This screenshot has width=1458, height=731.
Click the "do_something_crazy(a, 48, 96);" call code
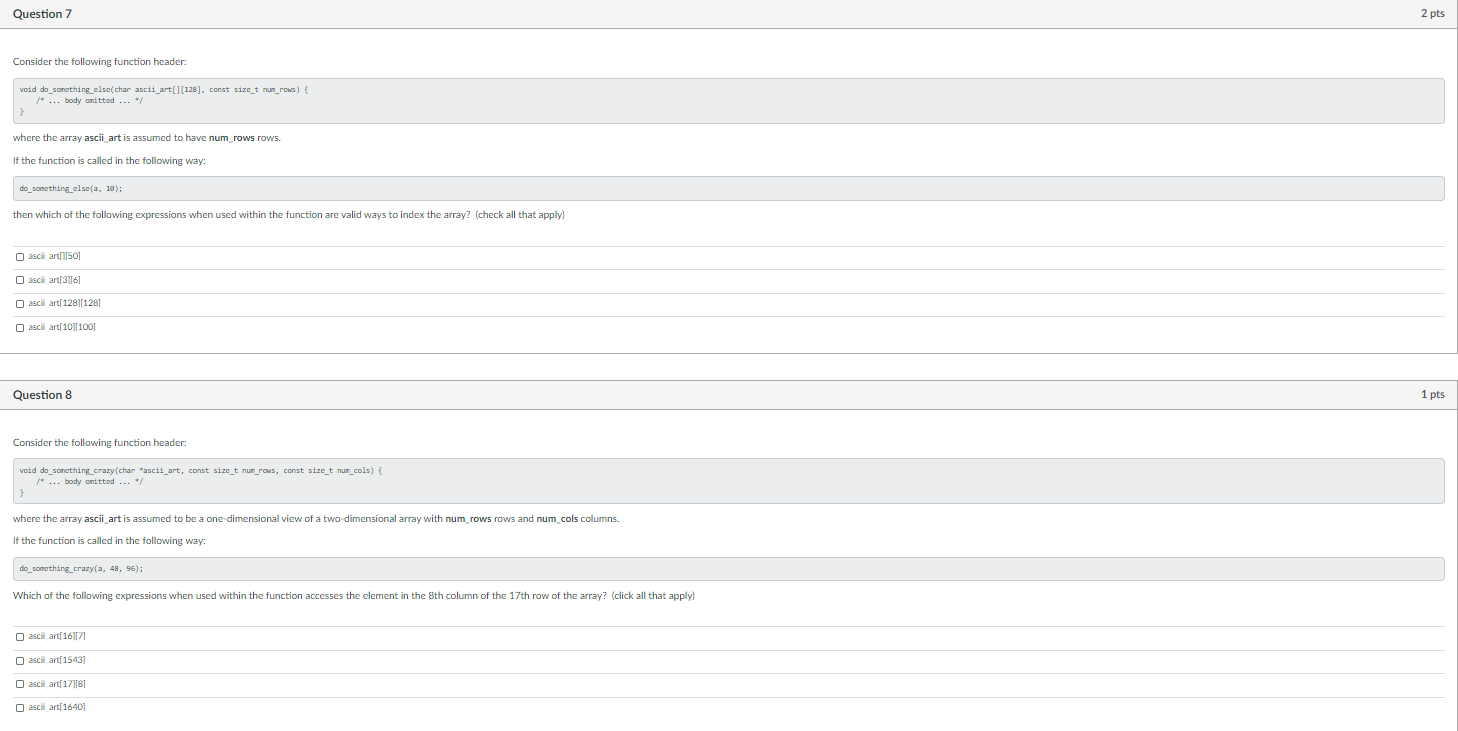click(x=81, y=568)
